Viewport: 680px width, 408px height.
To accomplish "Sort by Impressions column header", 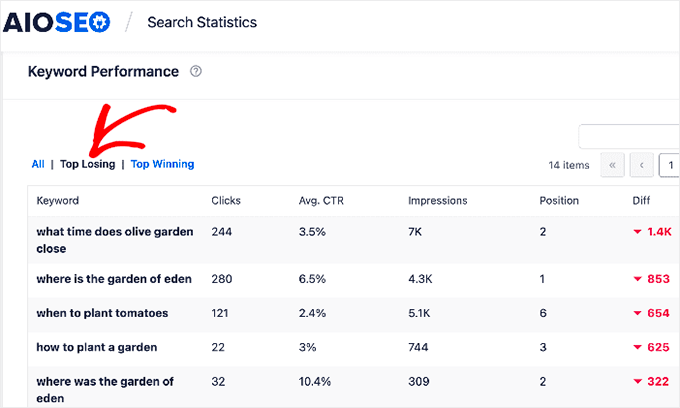I will coord(437,200).
